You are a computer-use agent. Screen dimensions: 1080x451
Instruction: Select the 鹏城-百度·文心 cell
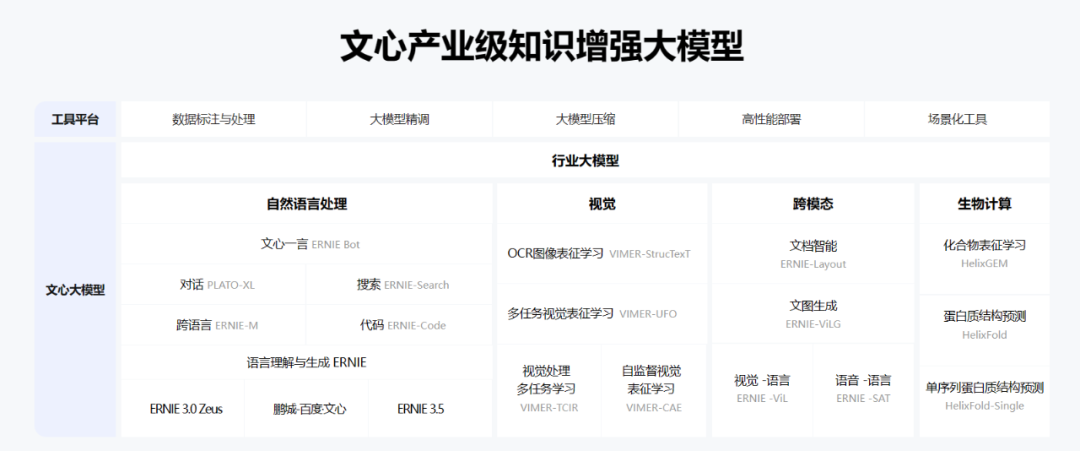(306, 409)
